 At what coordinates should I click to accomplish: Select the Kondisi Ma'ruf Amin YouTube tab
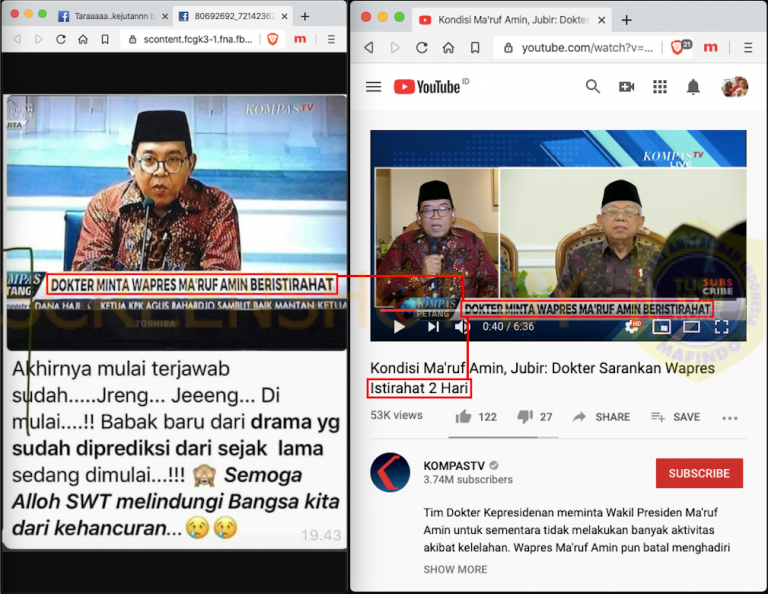[x=512, y=20]
